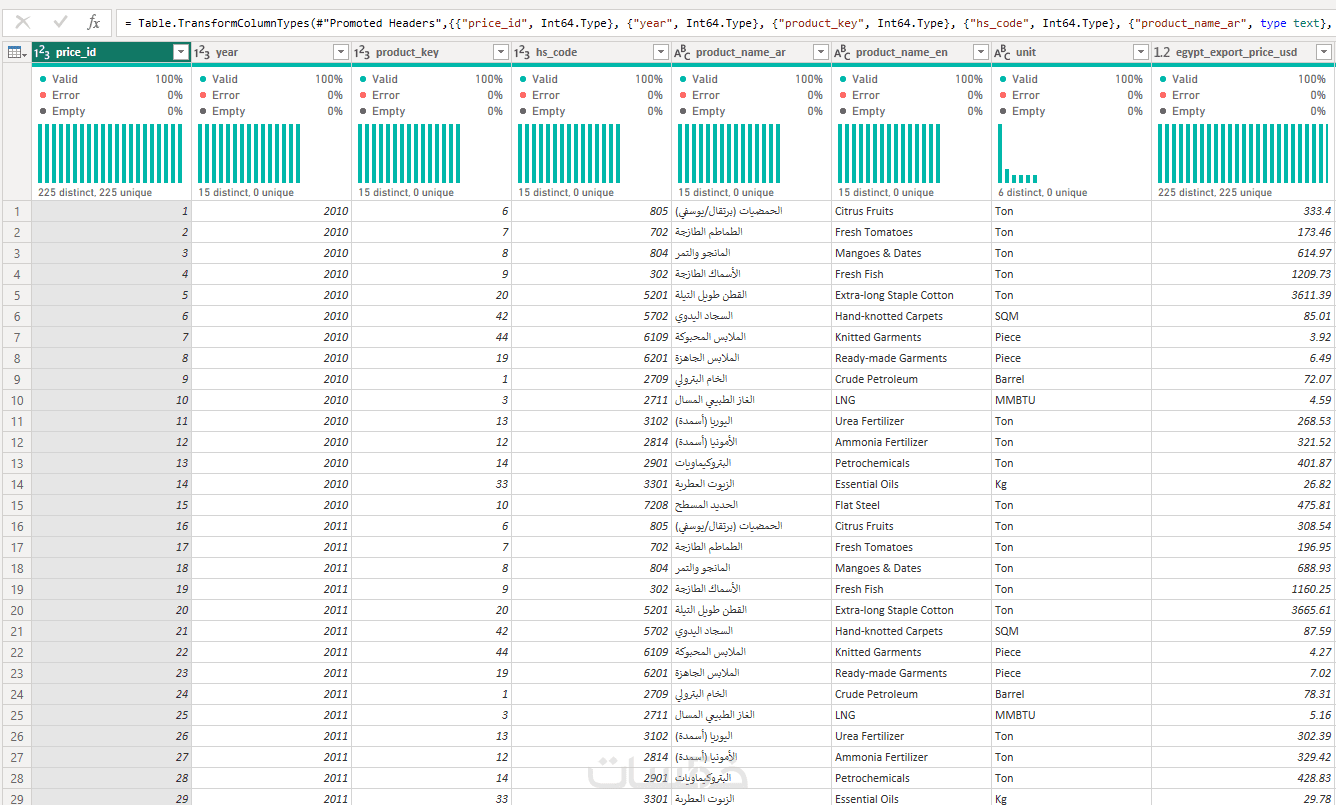The width and height of the screenshot is (1336, 805).
Task: Click the data type icon for year column
Action: pos(202,52)
